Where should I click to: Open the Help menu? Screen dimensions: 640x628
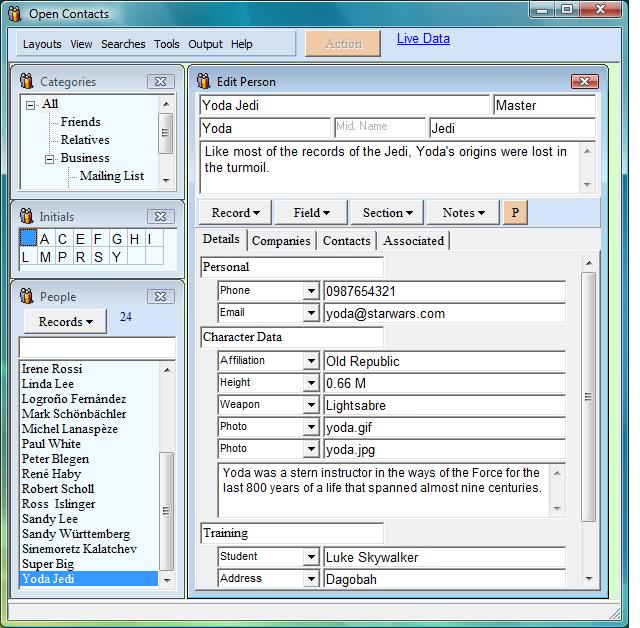[242, 44]
